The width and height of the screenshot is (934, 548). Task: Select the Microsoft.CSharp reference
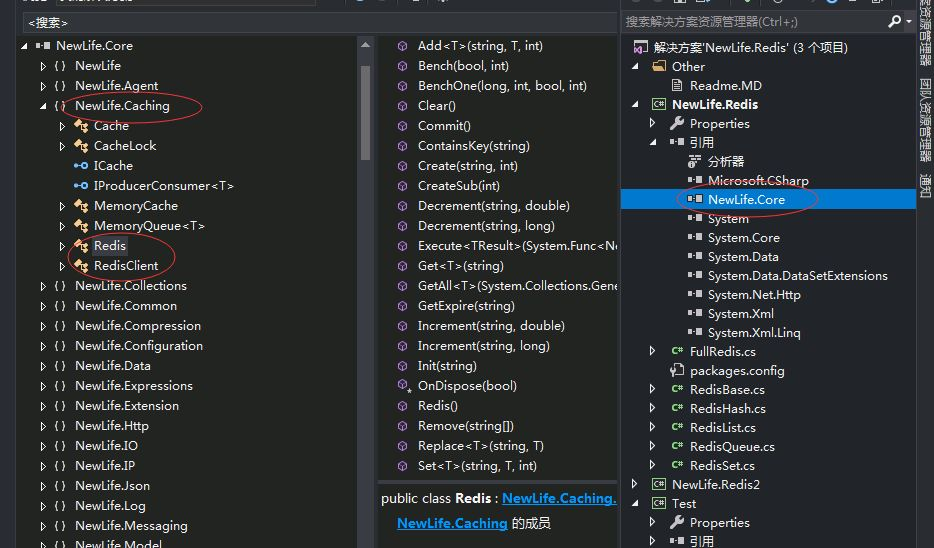(758, 180)
